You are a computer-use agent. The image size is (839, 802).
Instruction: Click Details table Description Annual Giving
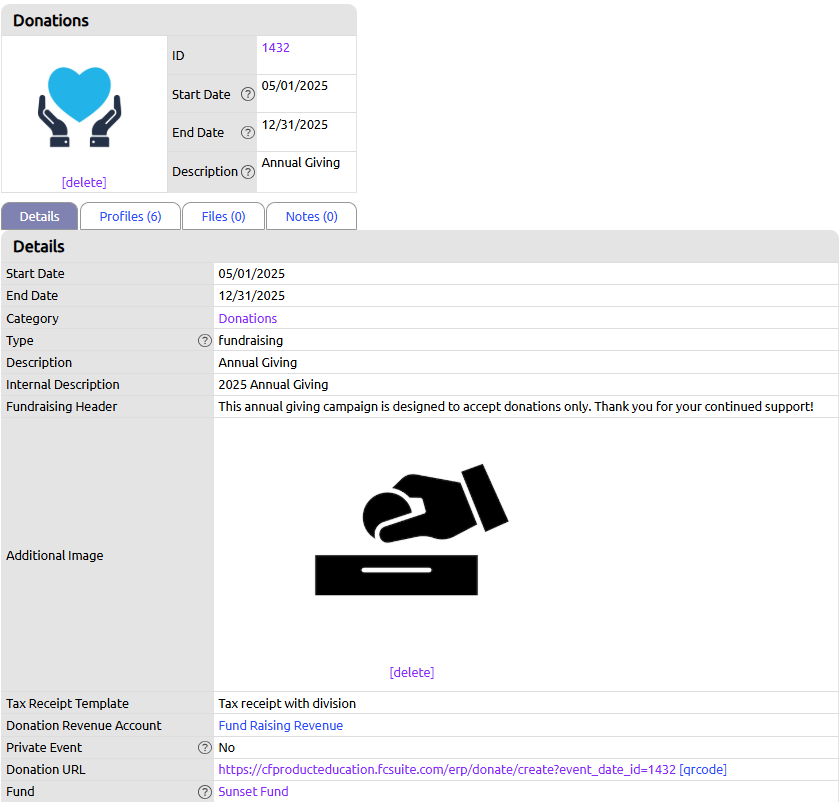[257, 363]
